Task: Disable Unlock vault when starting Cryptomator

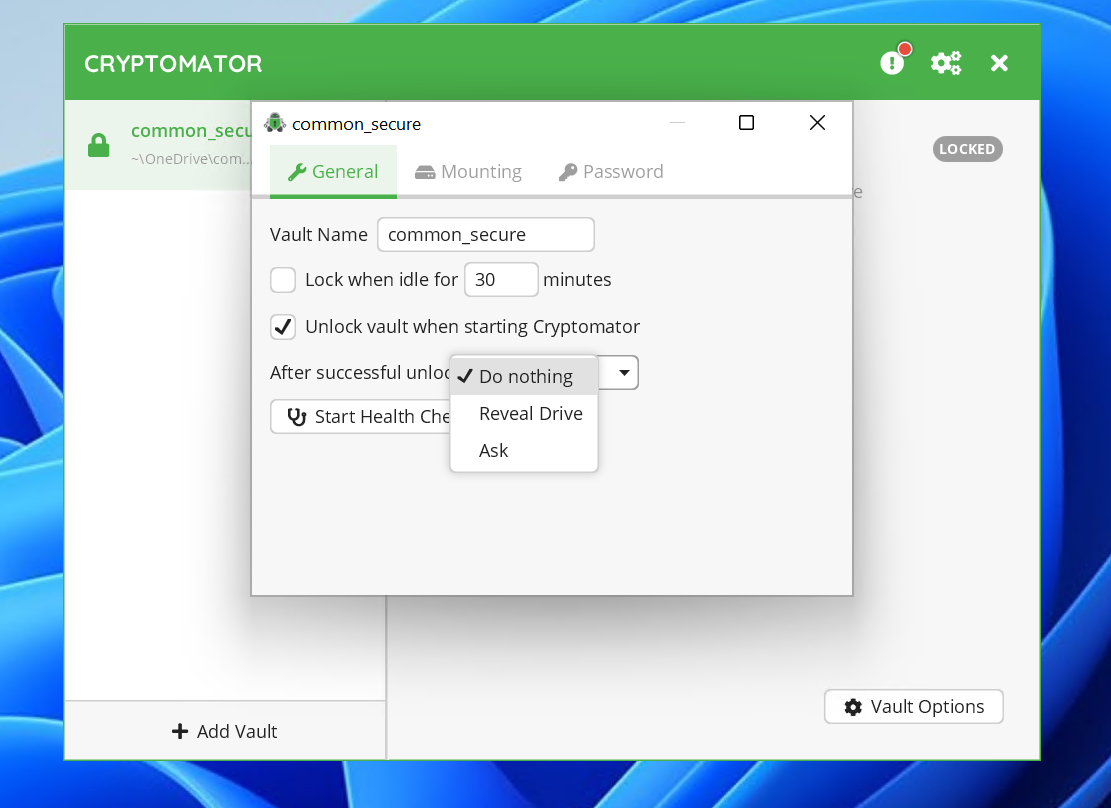Action: [283, 327]
